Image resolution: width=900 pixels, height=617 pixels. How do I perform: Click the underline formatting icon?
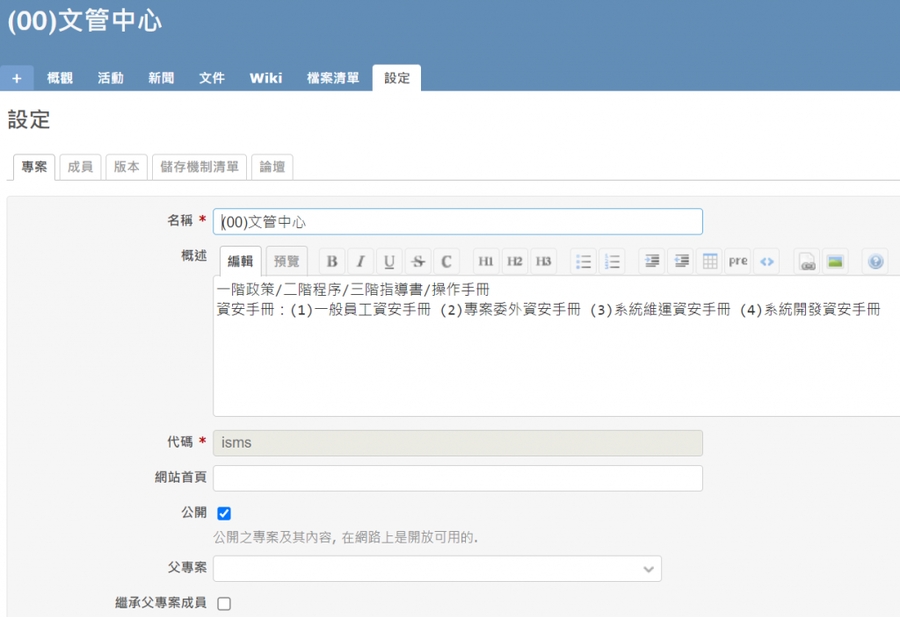[389, 261]
